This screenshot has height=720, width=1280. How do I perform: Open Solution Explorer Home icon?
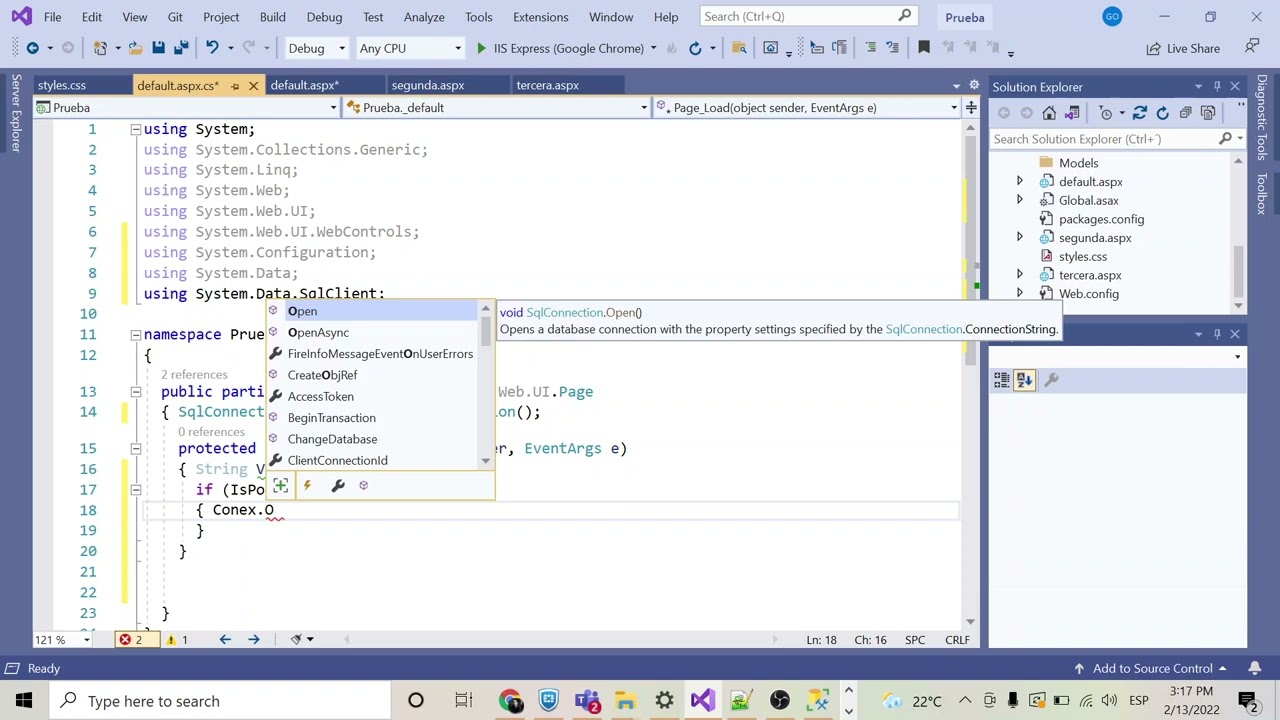(1049, 113)
